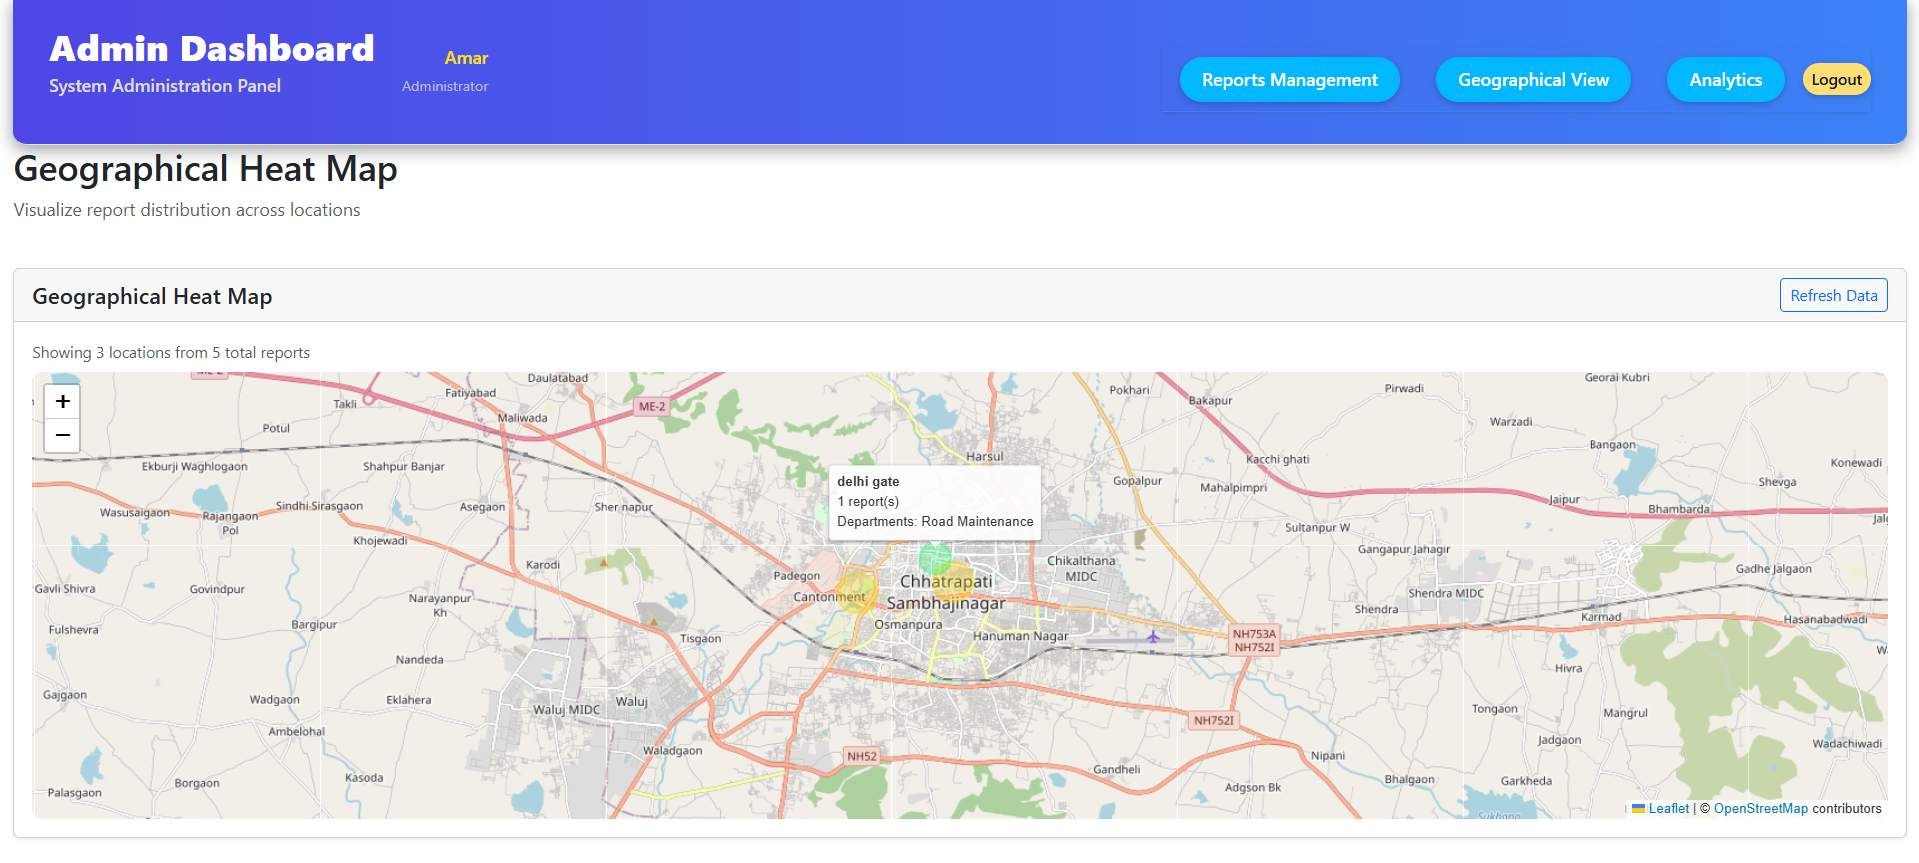1919x863 pixels.
Task: Click the orange heat circle over Chhatrapati label
Action: tap(953, 583)
